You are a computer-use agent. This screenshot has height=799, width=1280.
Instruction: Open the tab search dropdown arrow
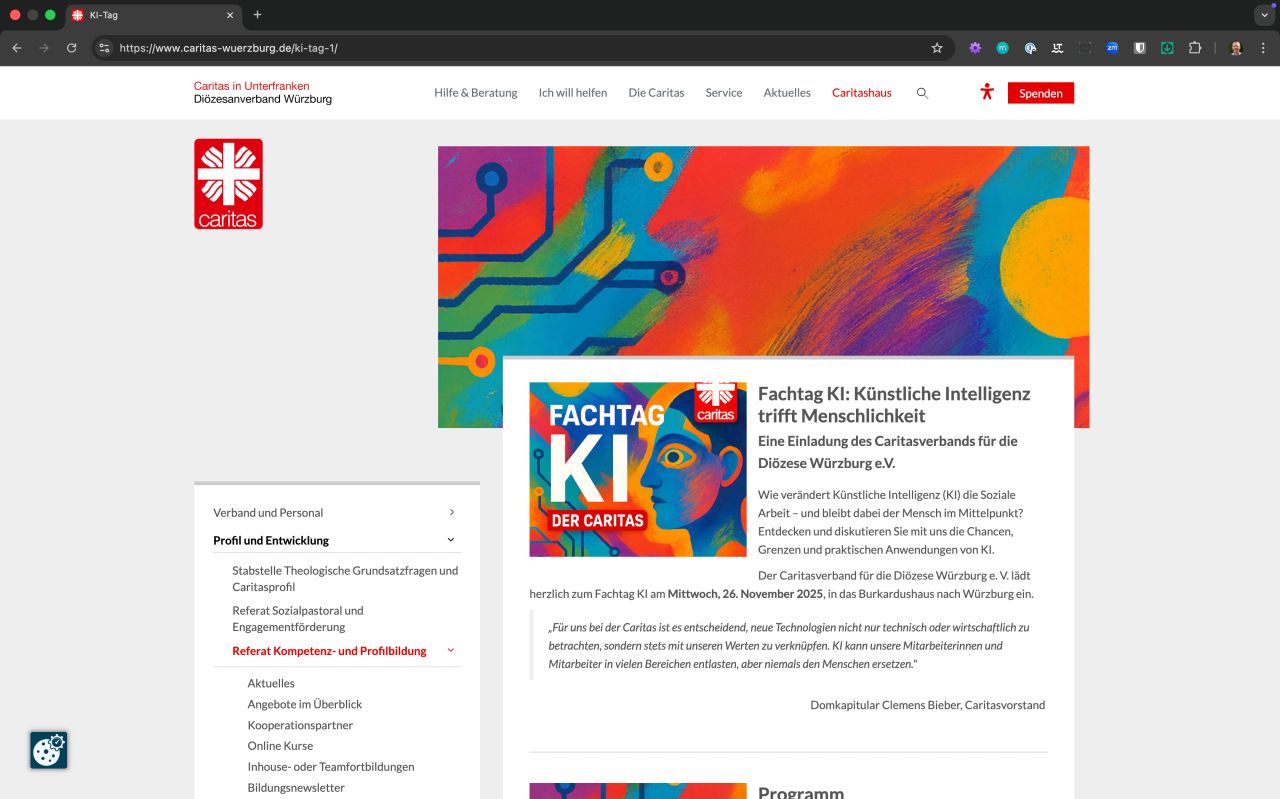[x=1263, y=15]
